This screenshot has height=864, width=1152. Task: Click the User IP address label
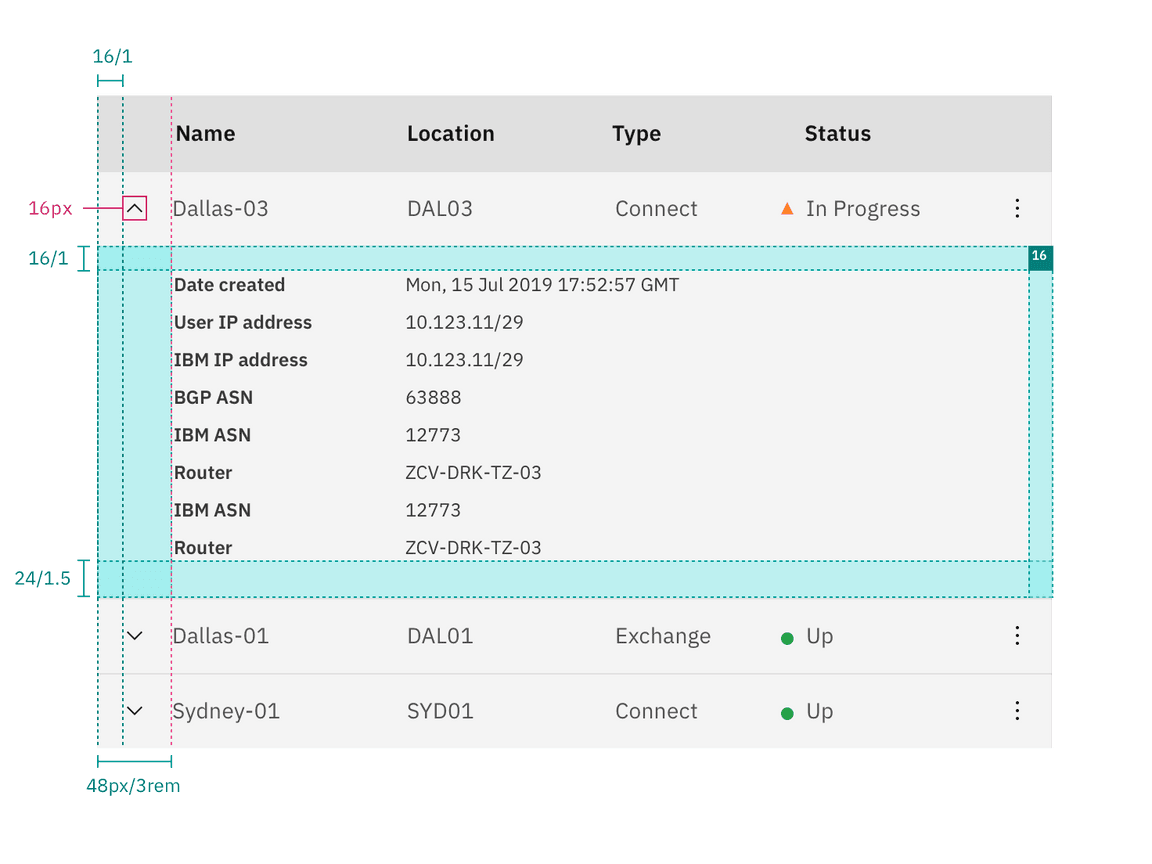(242, 323)
